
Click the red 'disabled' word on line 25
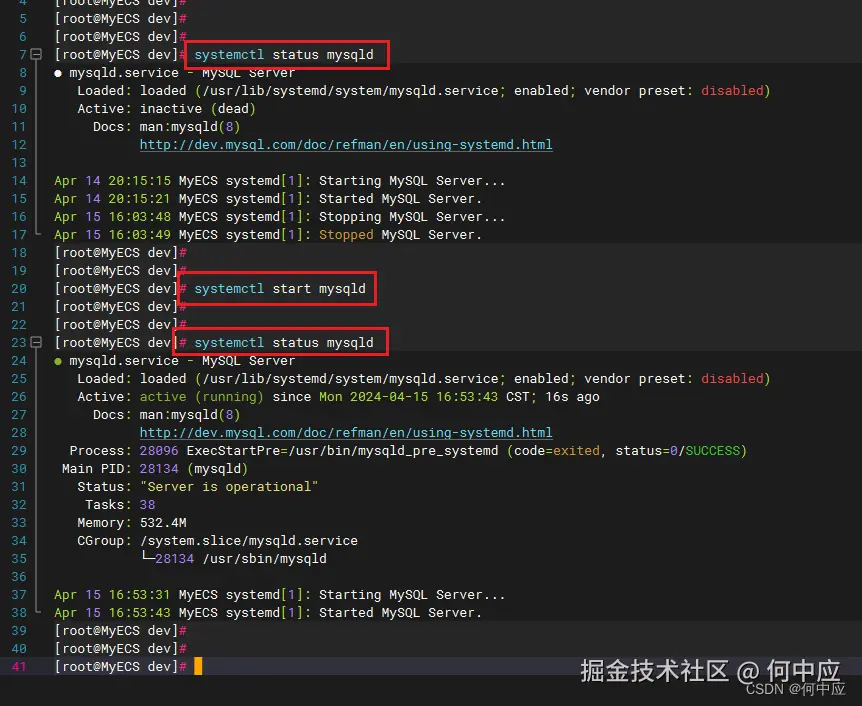(732, 379)
